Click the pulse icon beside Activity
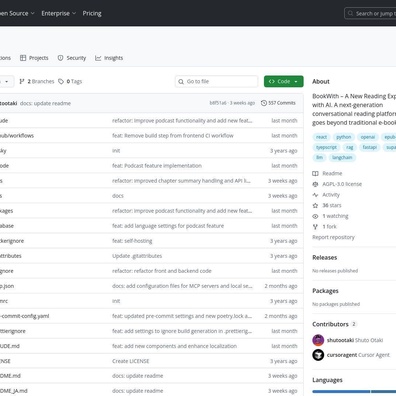The image size is (396, 396). tap(315, 195)
